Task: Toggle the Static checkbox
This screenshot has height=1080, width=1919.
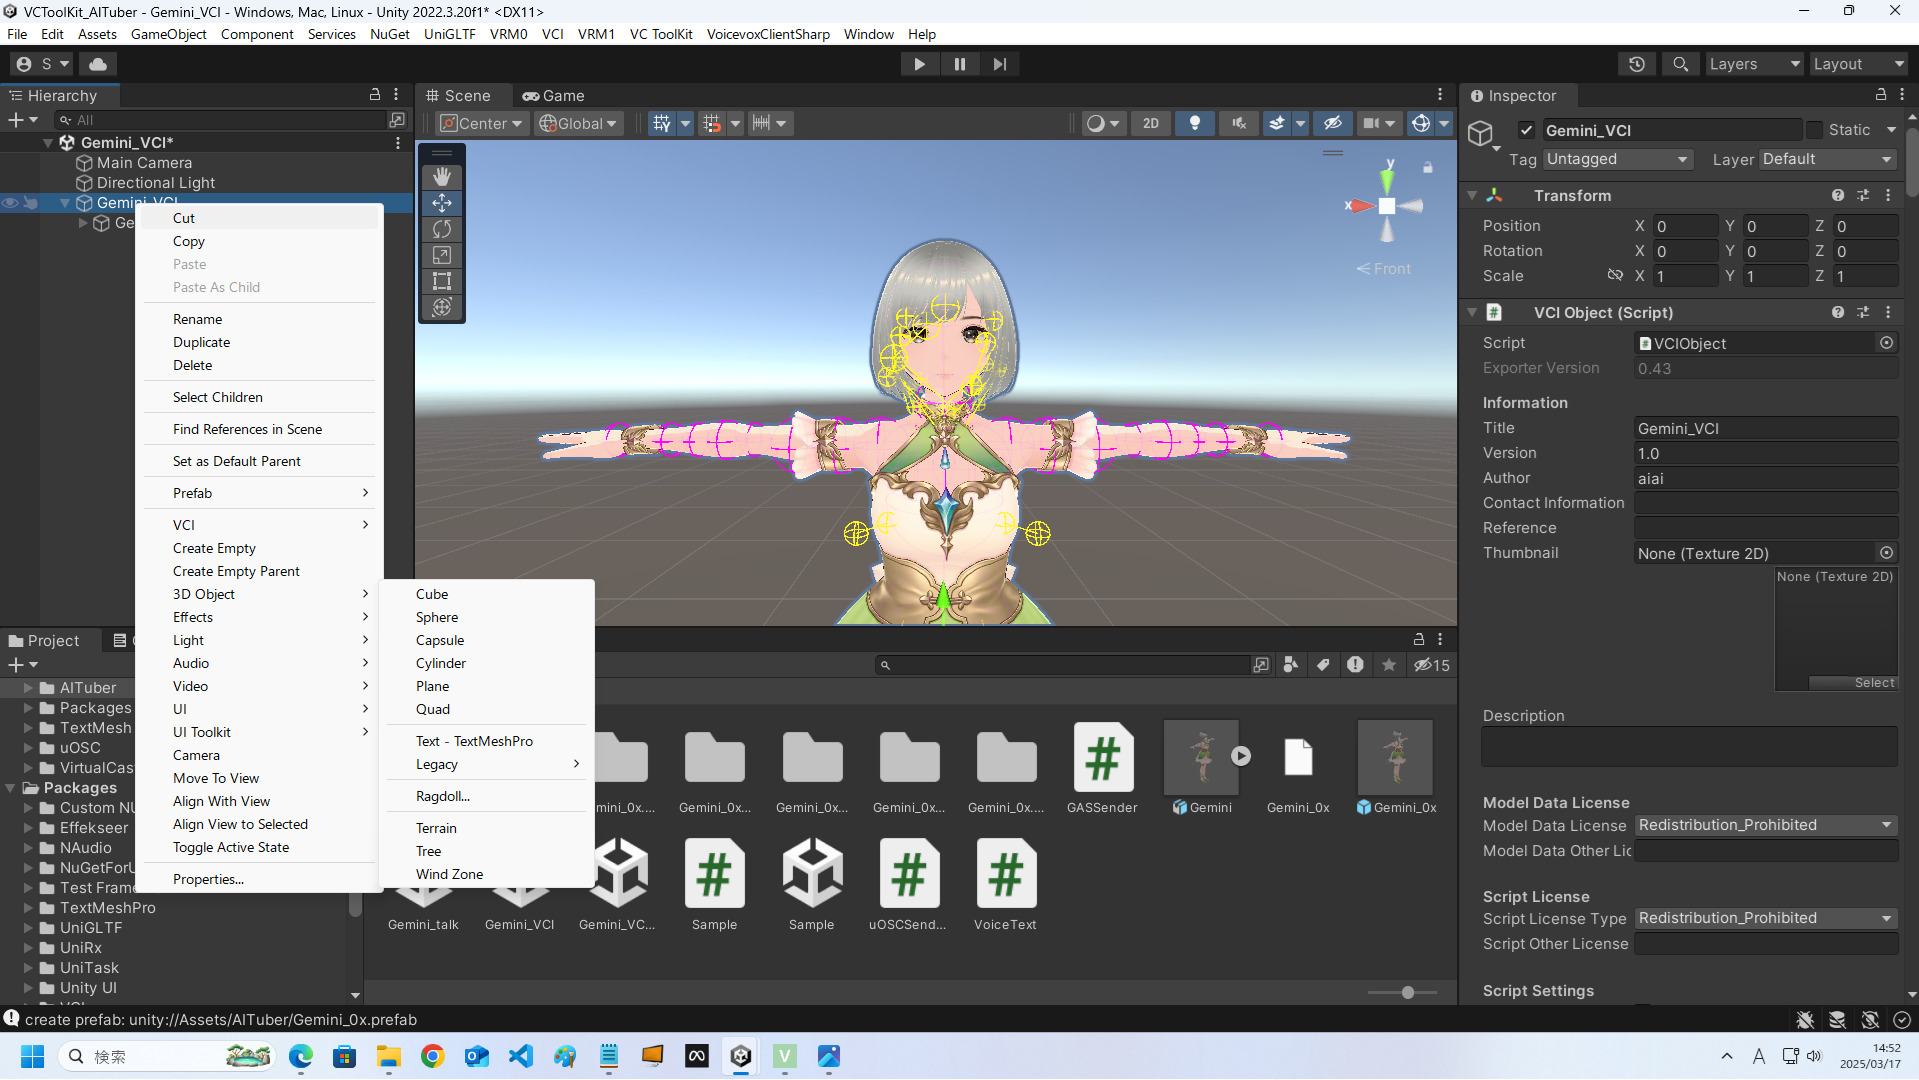Action: point(1814,130)
